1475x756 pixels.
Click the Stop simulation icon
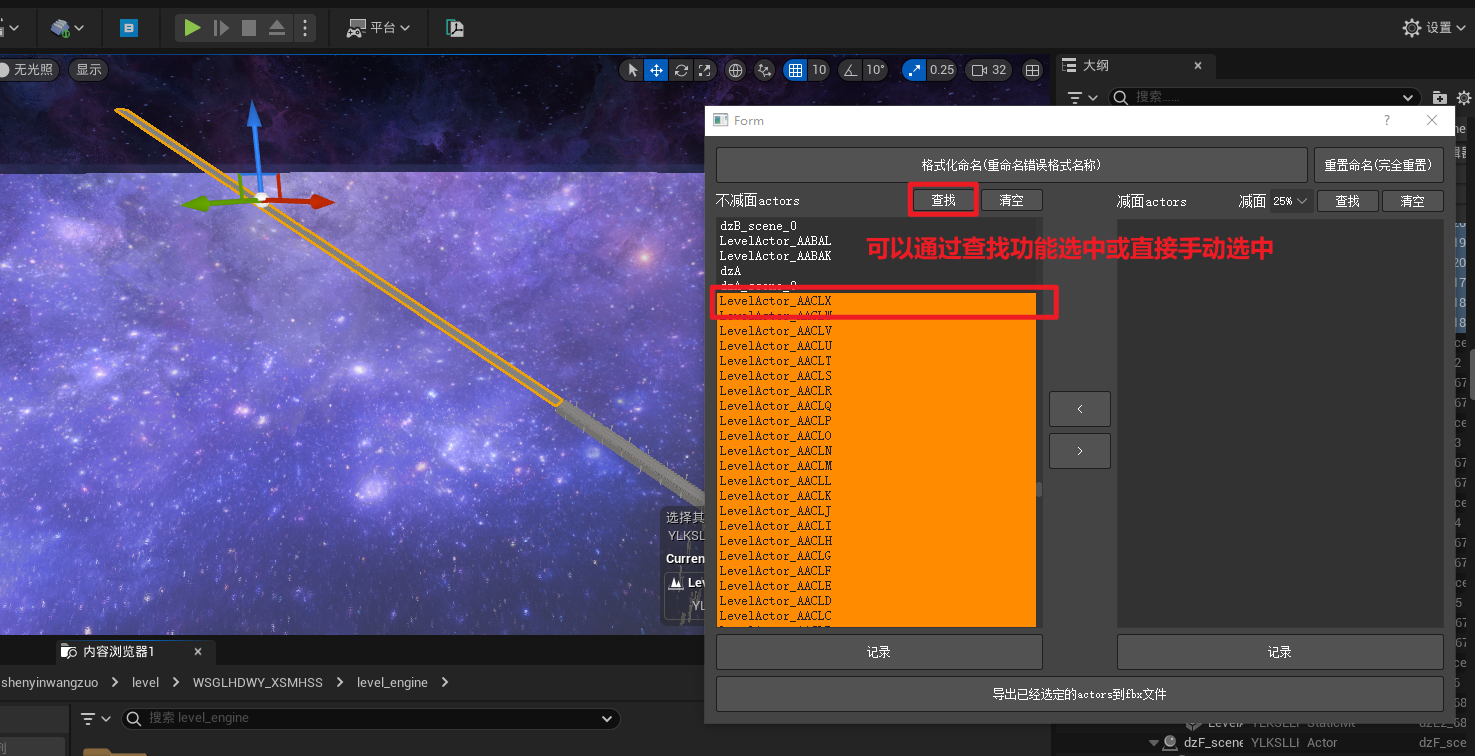[249, 28]
